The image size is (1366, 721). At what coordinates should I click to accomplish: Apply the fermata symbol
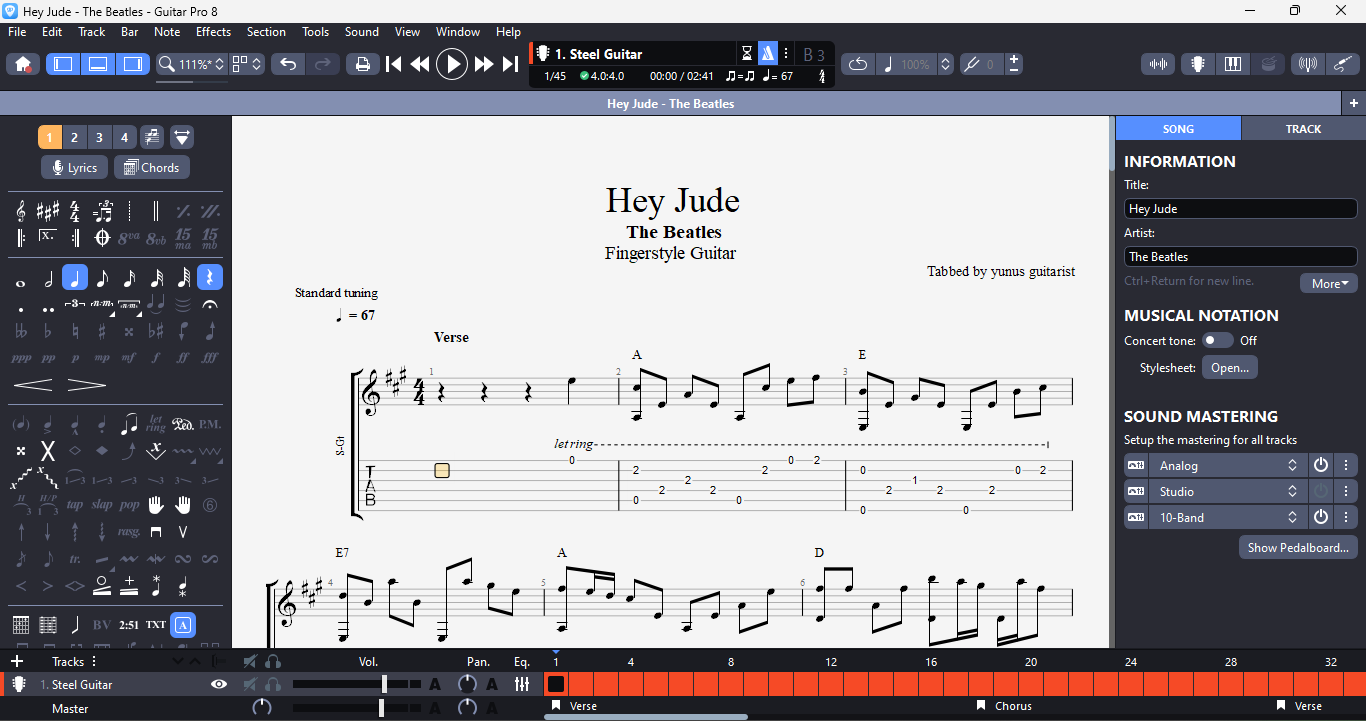click(210, 304)
